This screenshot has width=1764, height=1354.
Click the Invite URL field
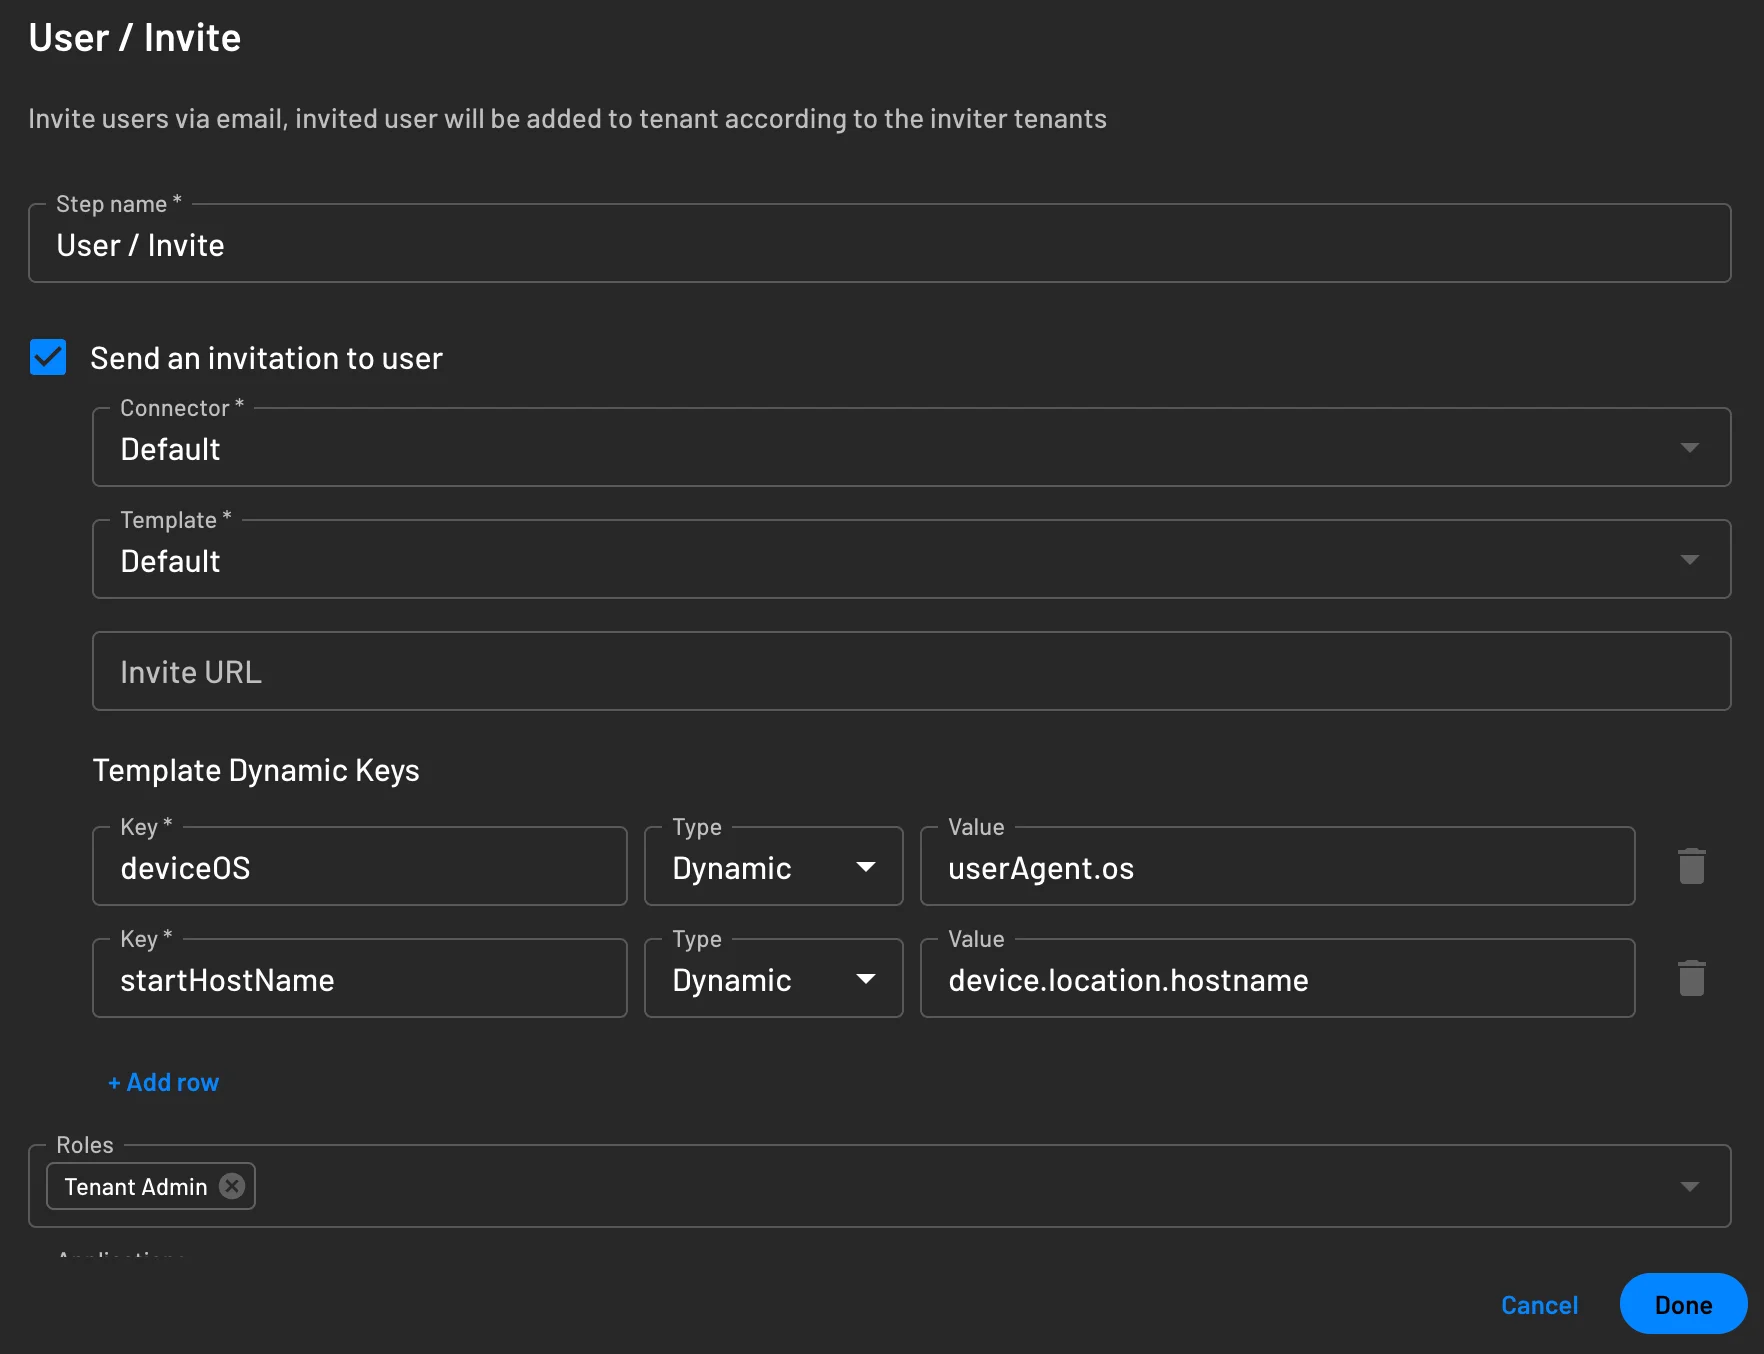[x=911, y=671]
